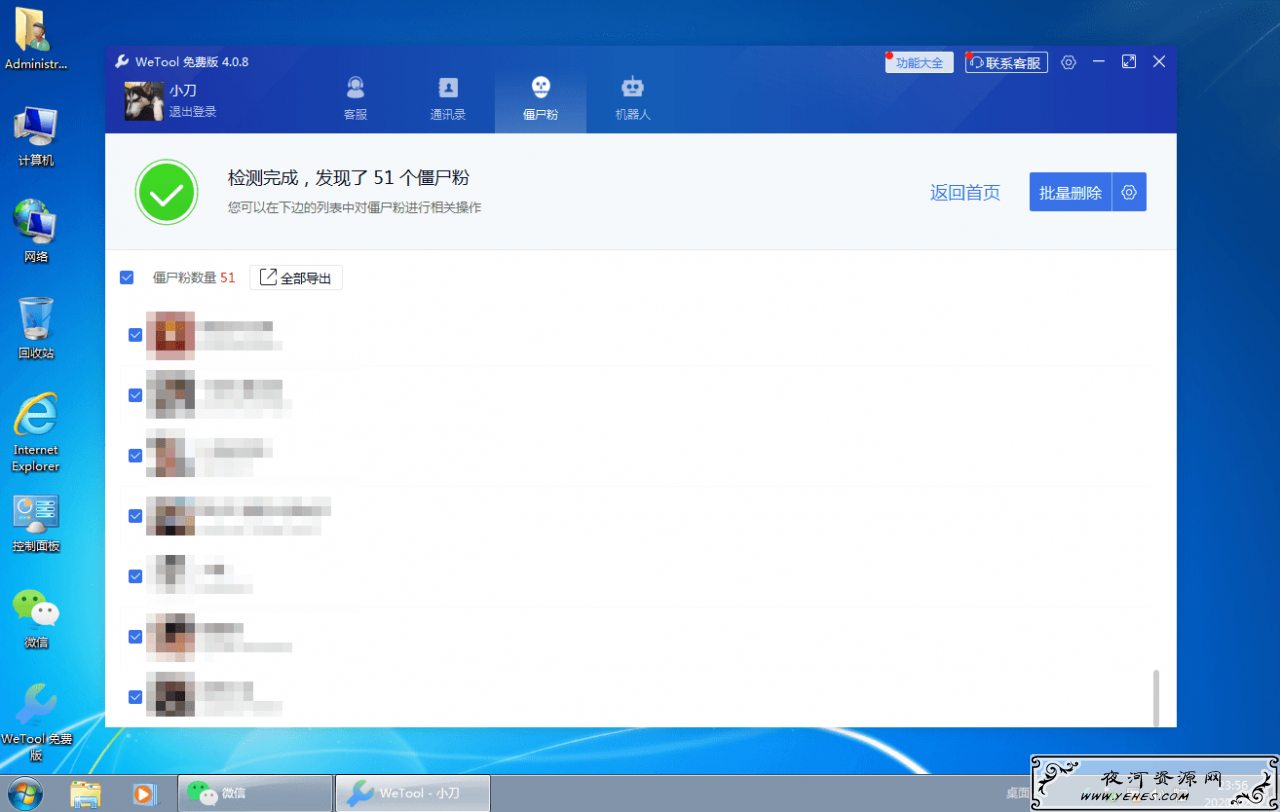This screenshot has width=1280, height=812.
Task: Select the 控制面板 desktop icon
Action: coord(36,523)
